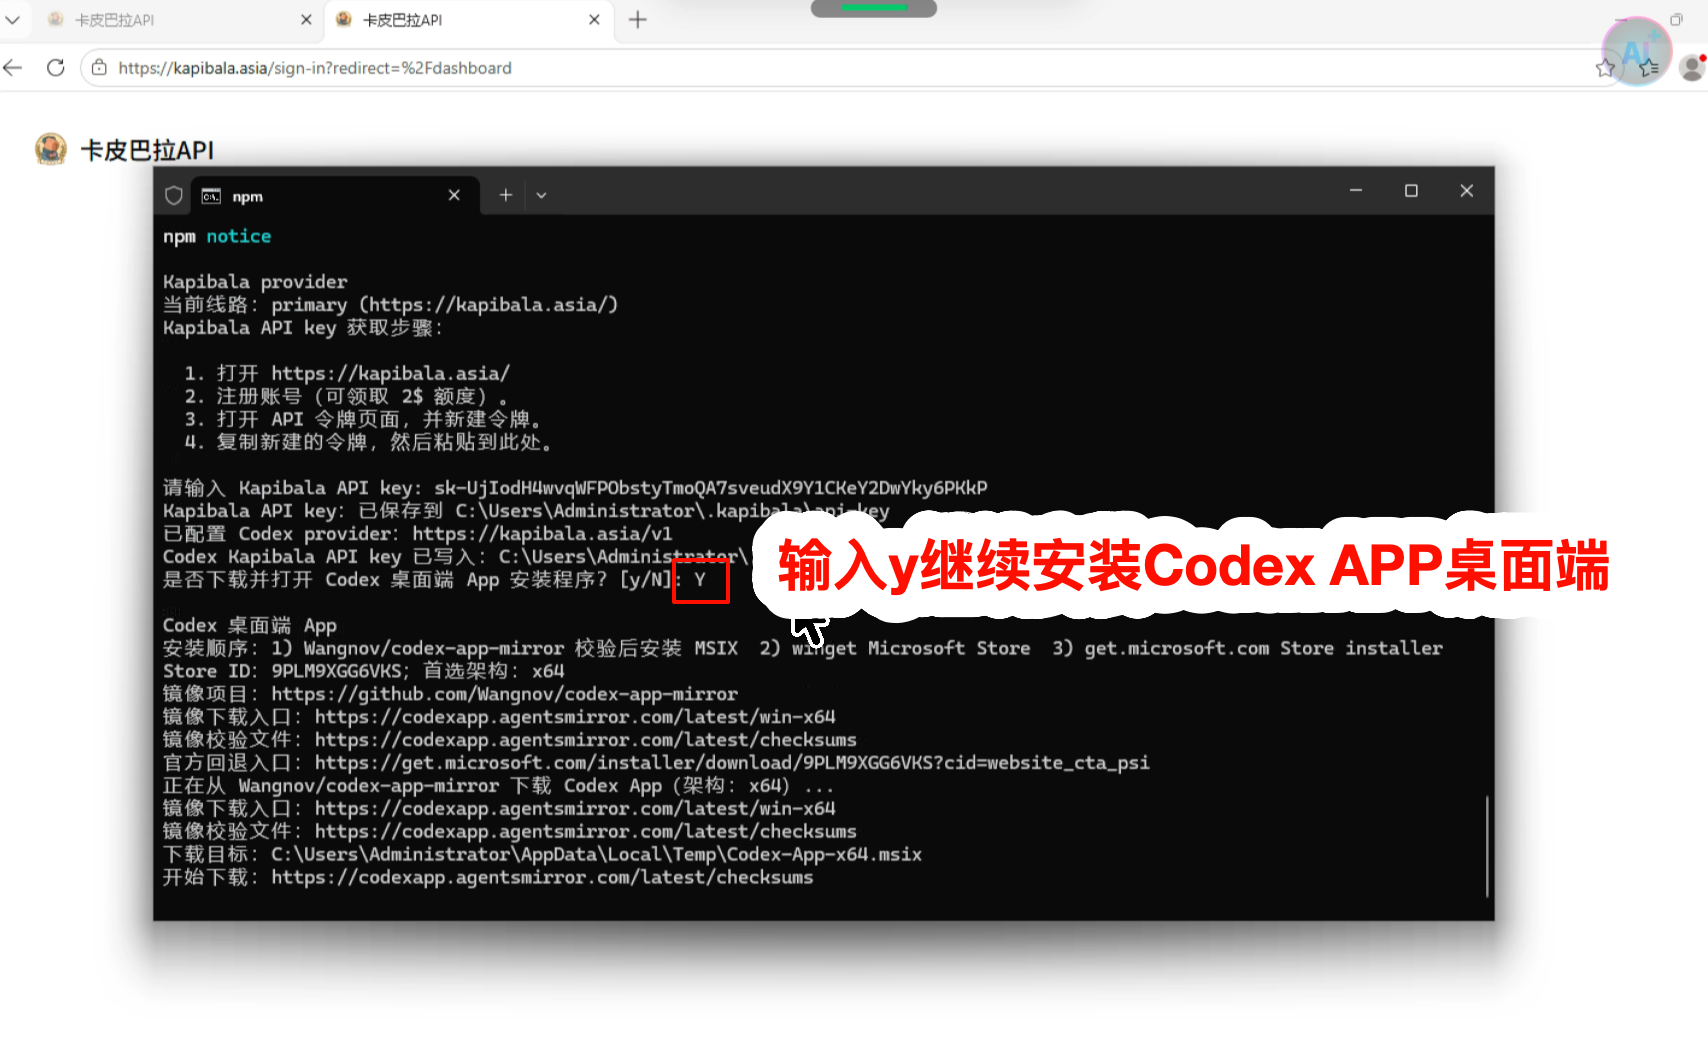Image resolution: width=1708 pixels, height=1038 pixels.
Task: Close the first 卡皮巴拉API browser tab
Action: 306,20
